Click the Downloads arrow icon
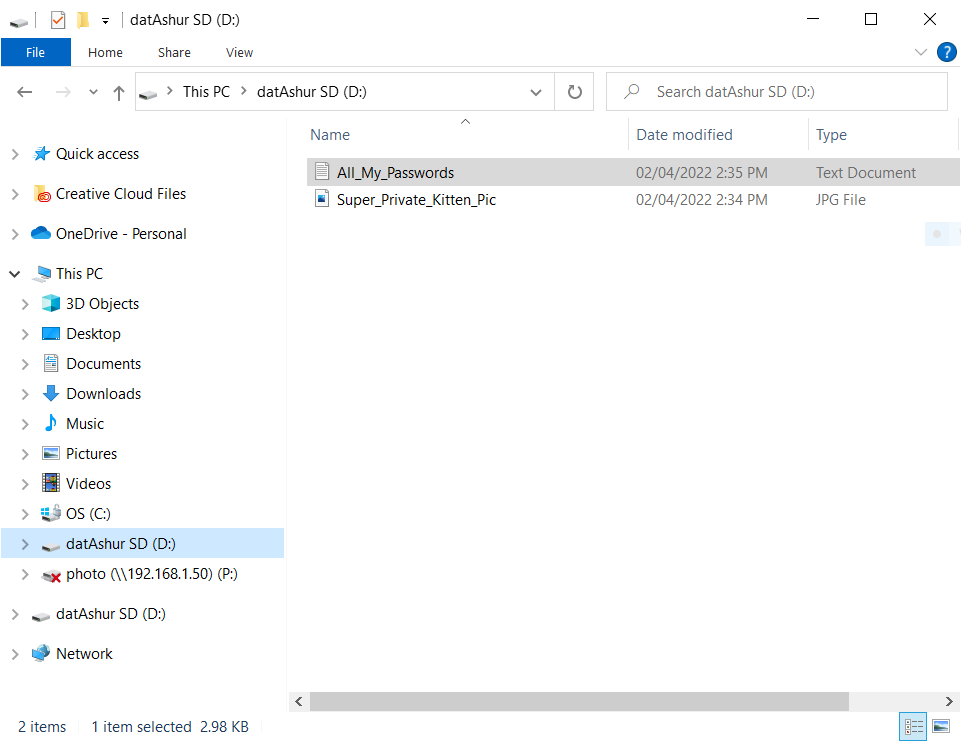 51,393
